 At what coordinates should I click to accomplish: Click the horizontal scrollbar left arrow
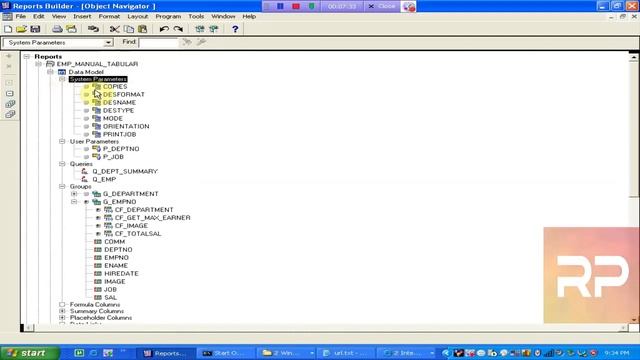tap(29, 327)
